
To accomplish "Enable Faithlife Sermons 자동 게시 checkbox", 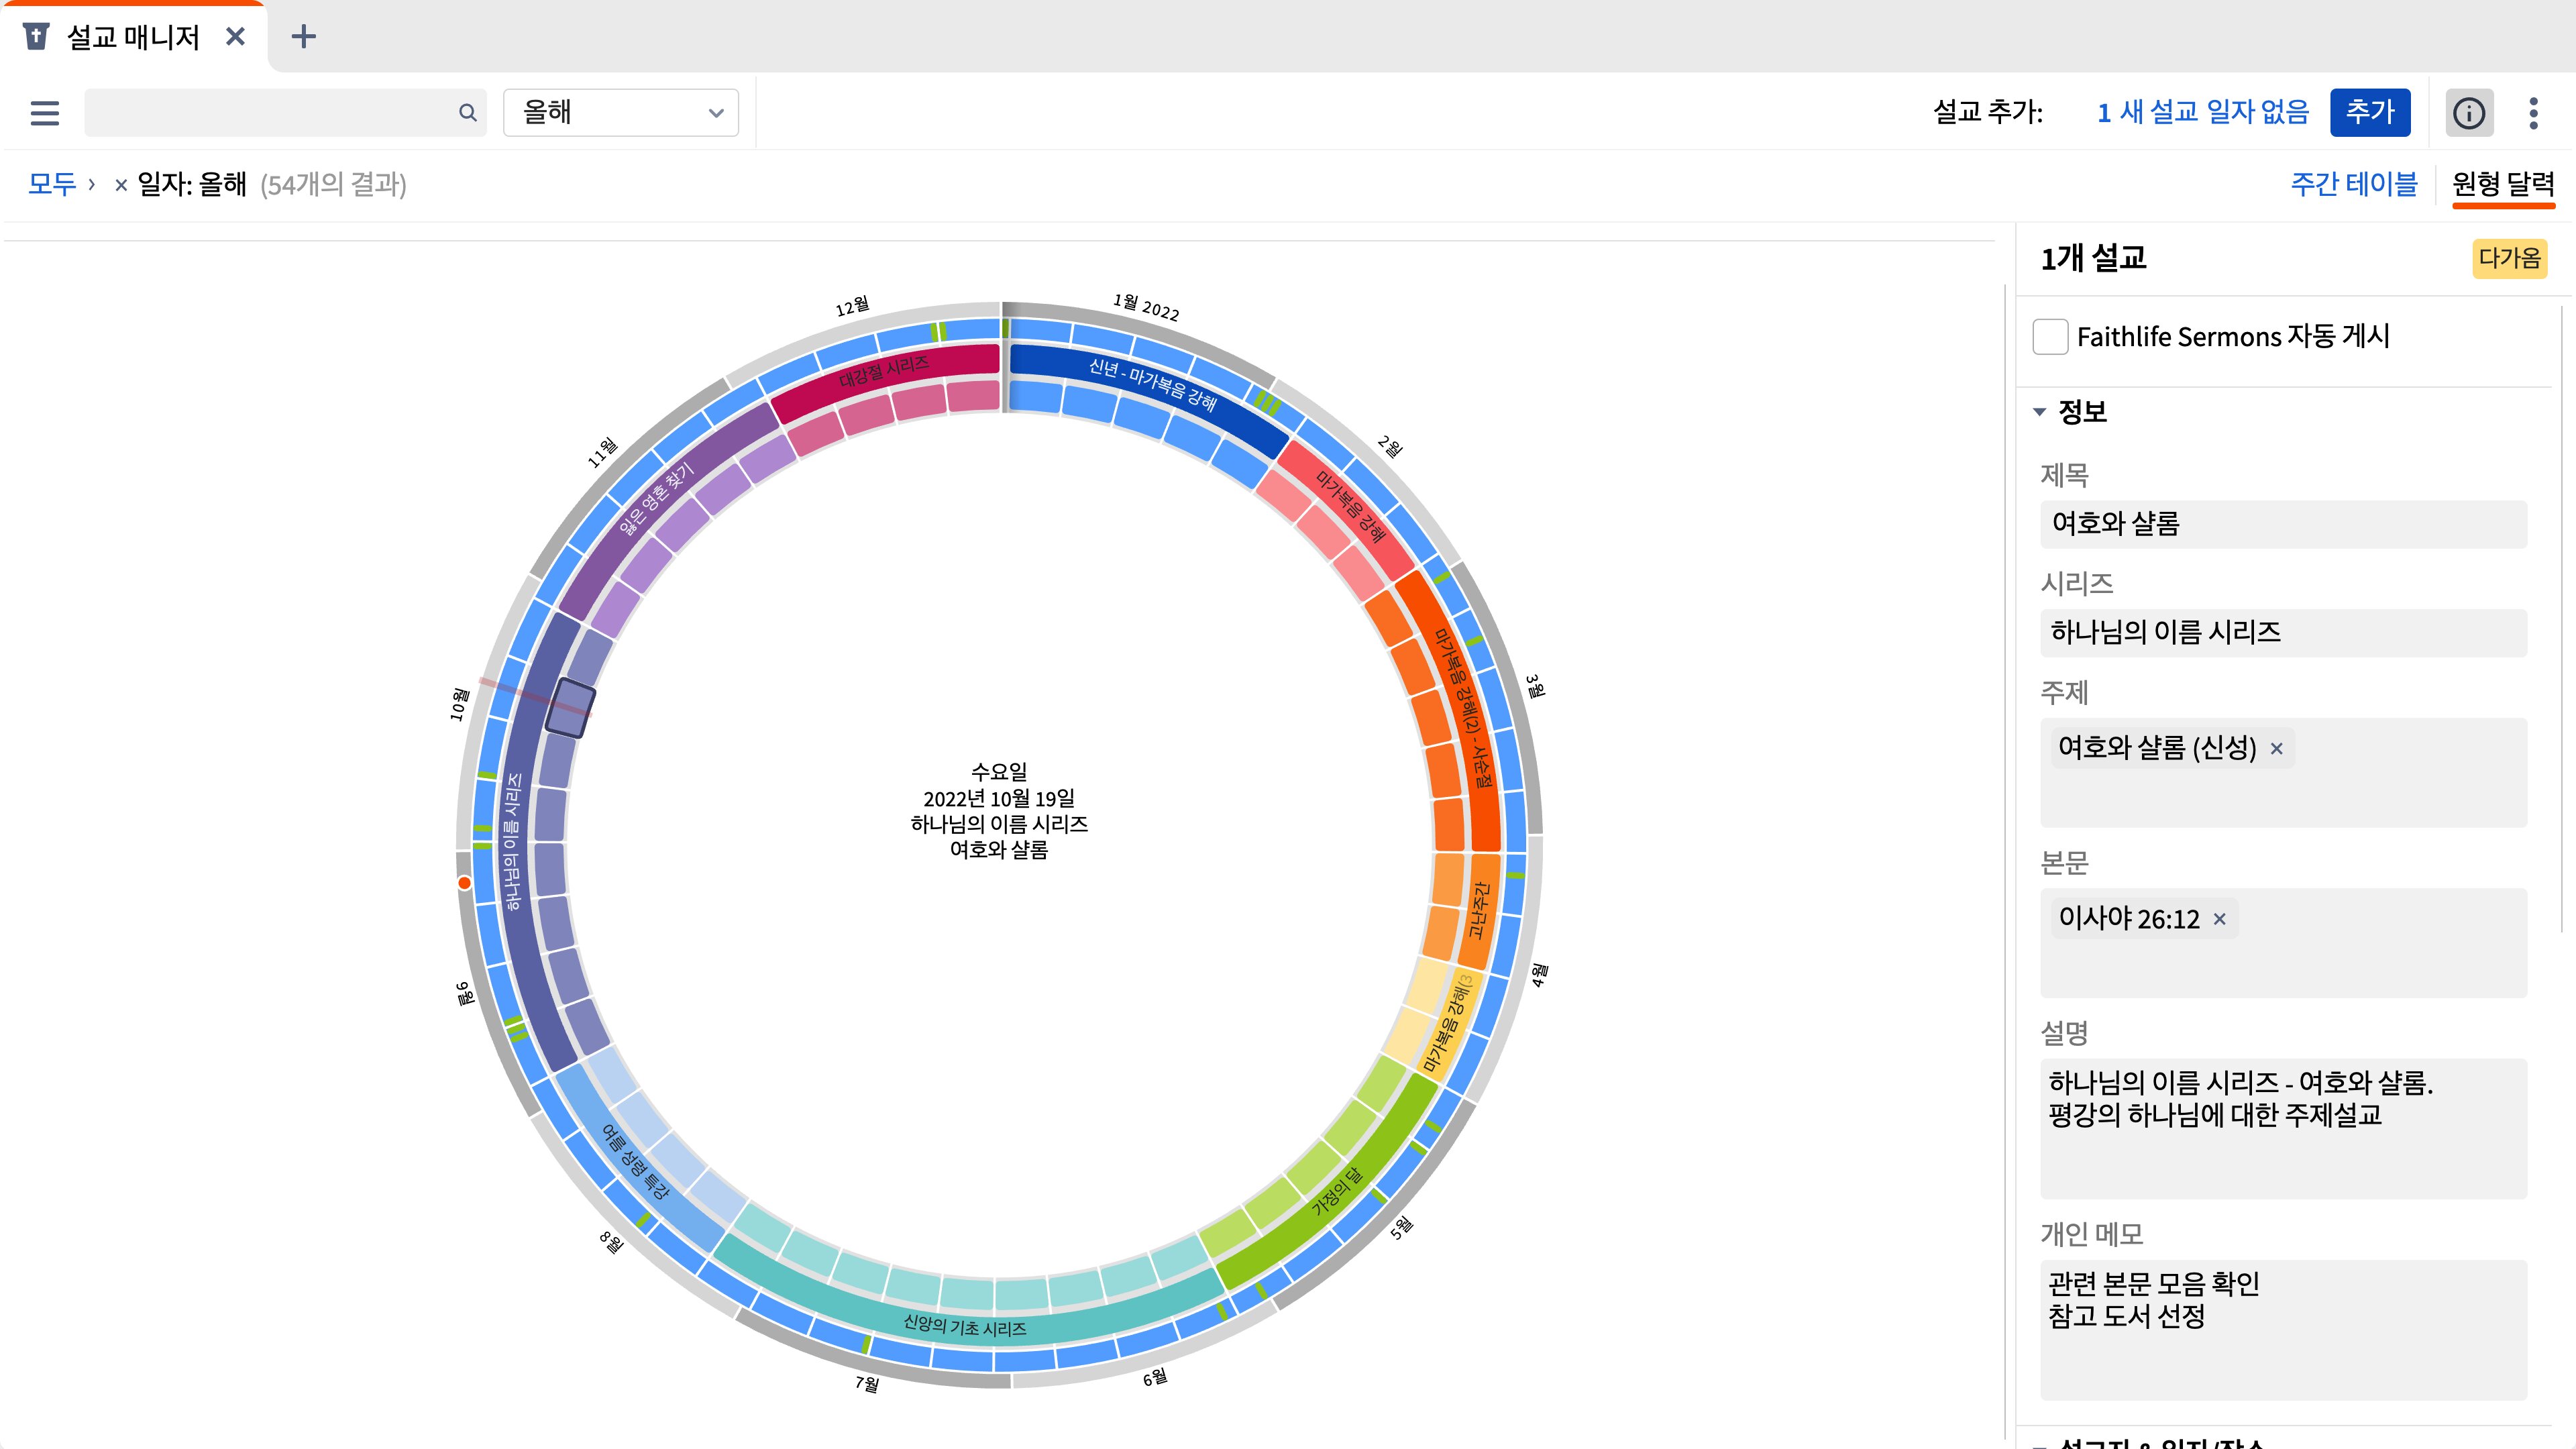I will (2050, 337).
